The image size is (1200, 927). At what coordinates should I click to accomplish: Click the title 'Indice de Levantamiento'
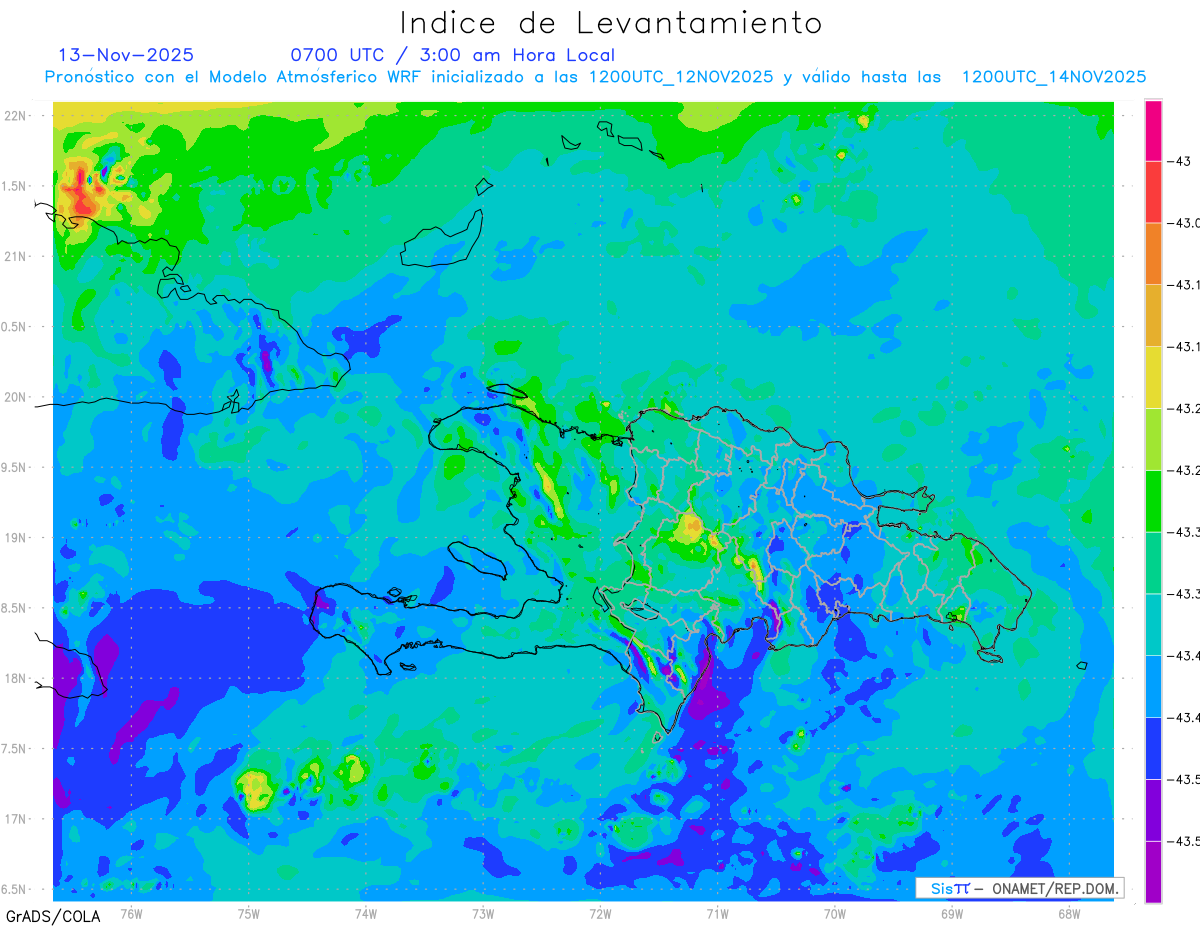tap(611, 23)
